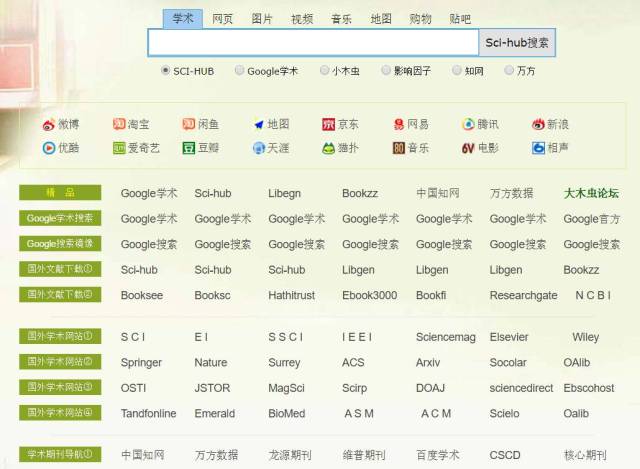Open the CSCD link
This screenshot has width=640, height=469.
[505, 455]
